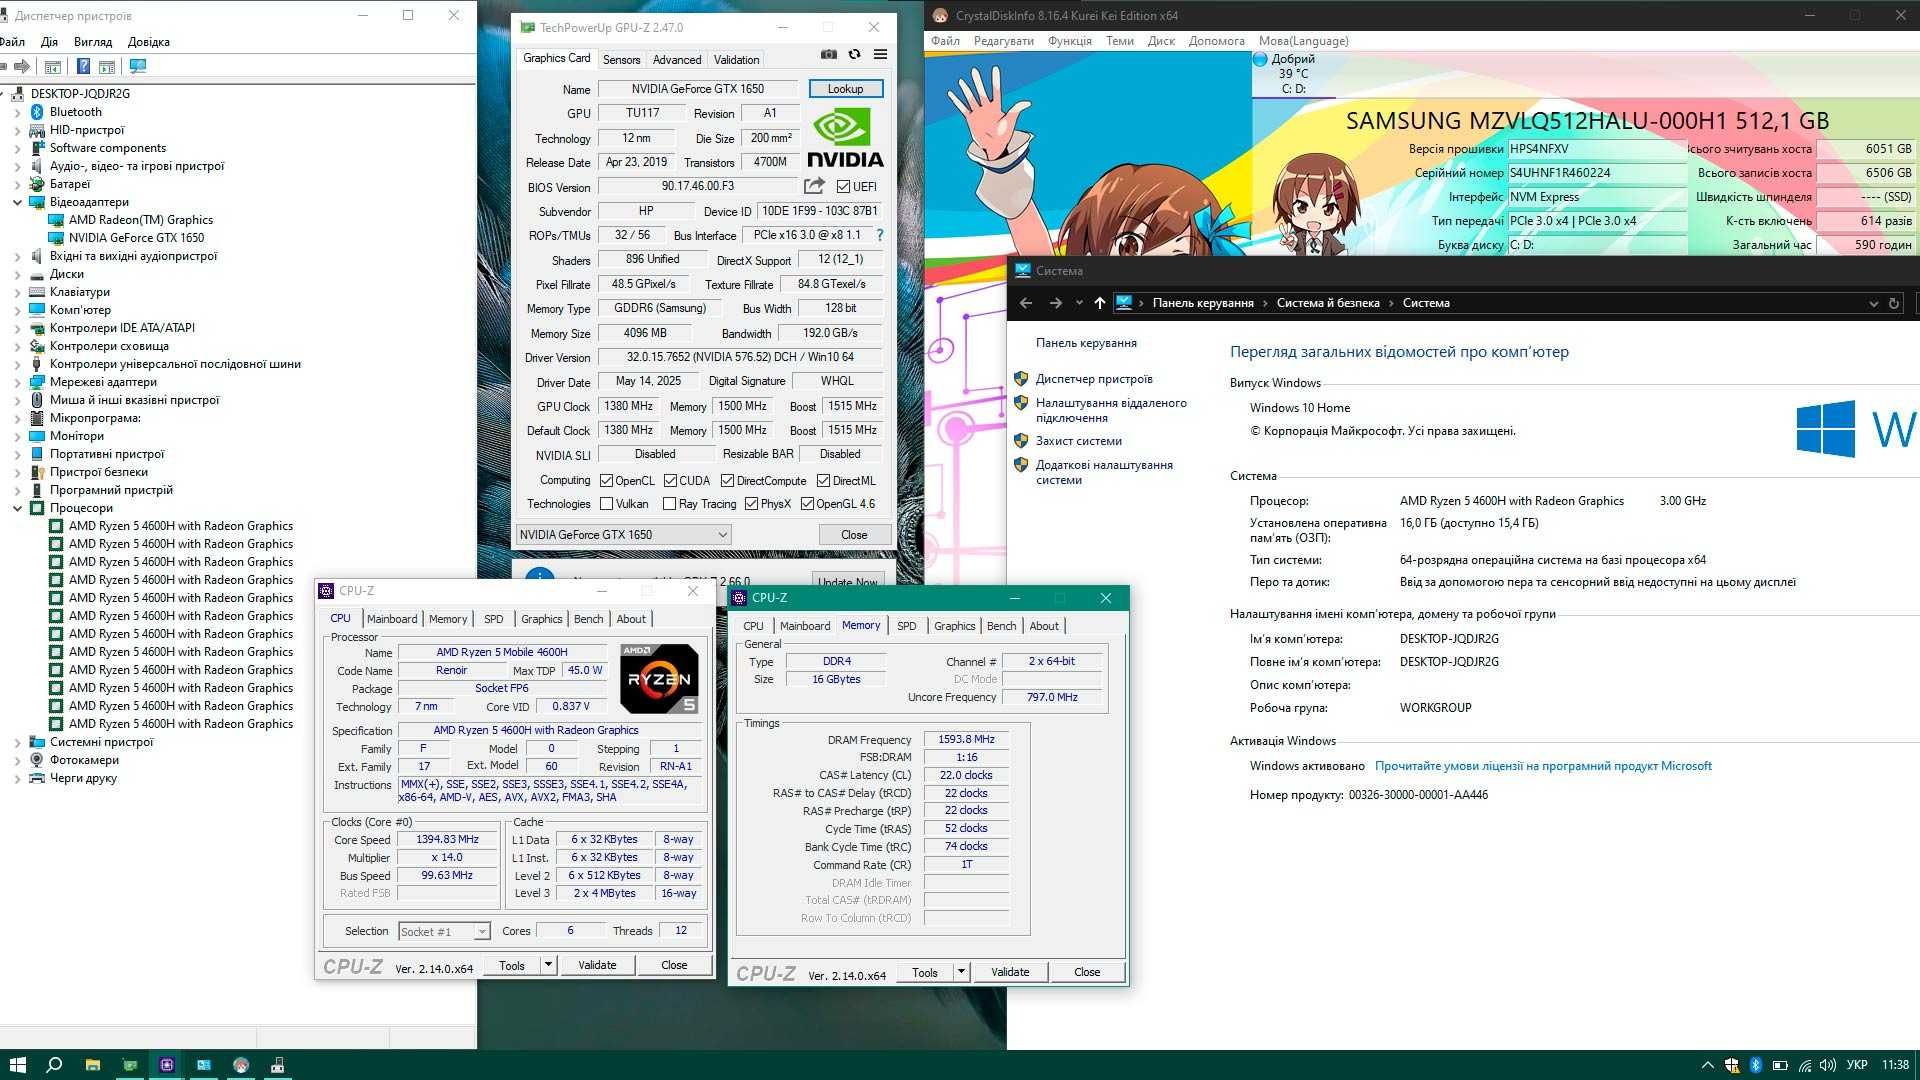Toggle the CUDA checkbox
This screenshot has height=1080, width=1920.
click(x=670, y=481)
